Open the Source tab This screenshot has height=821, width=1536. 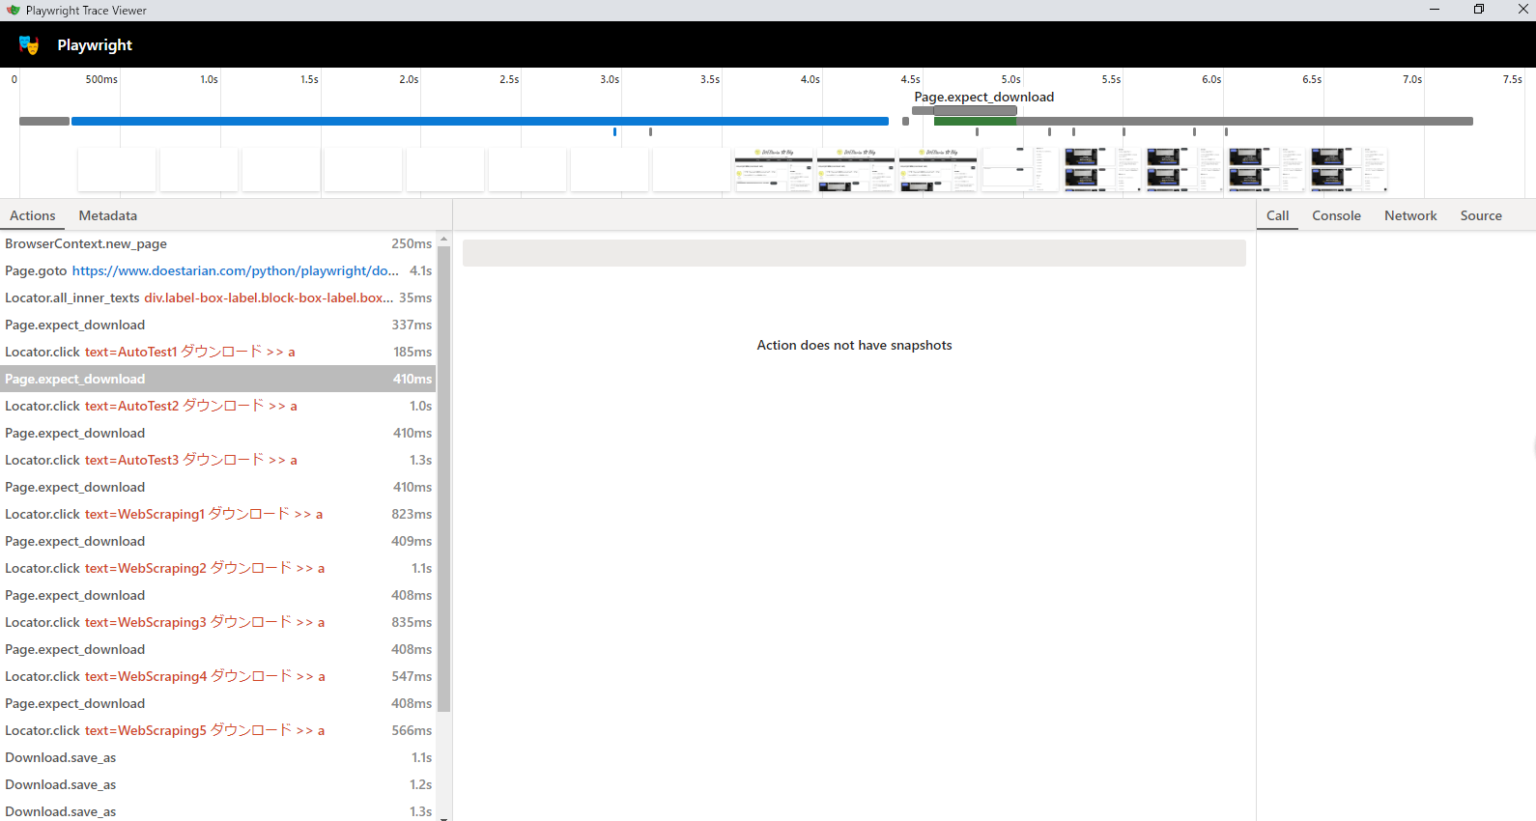[1480, 215]
